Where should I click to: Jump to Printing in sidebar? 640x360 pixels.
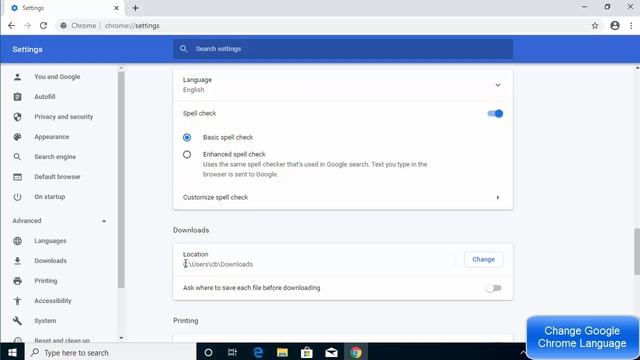click(46, 281)
